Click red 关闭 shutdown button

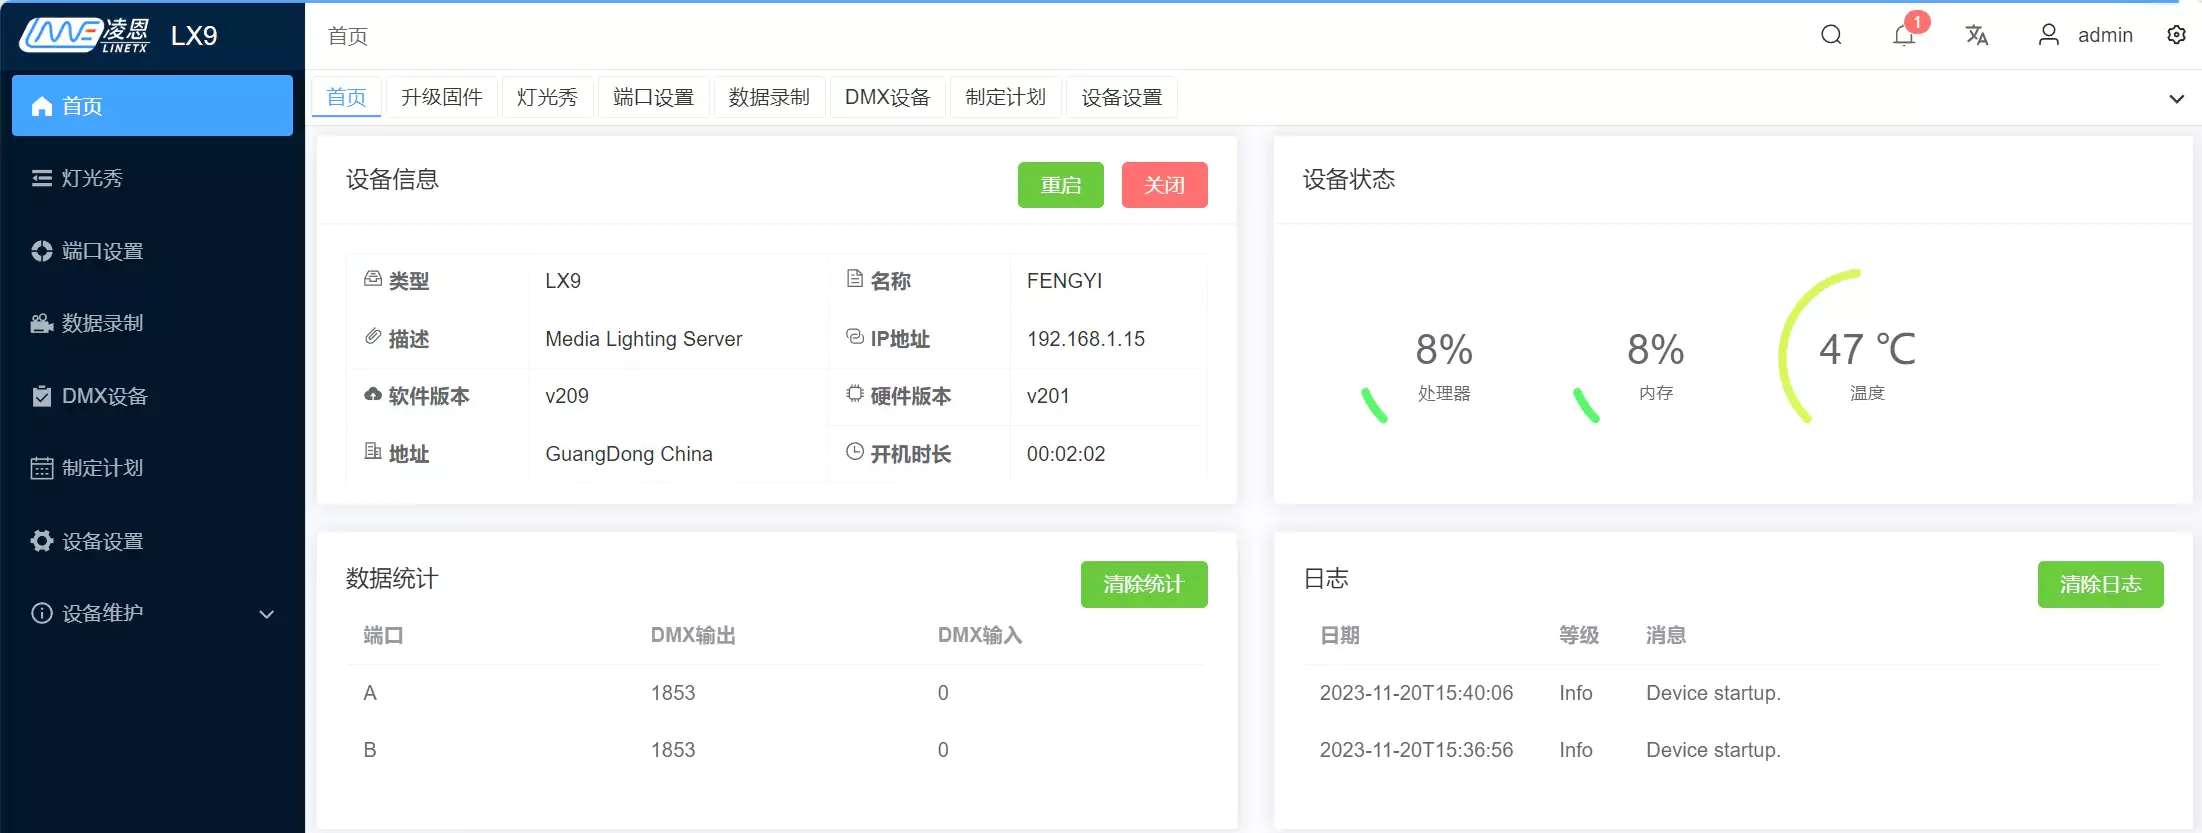click(x=1165, y=185)
